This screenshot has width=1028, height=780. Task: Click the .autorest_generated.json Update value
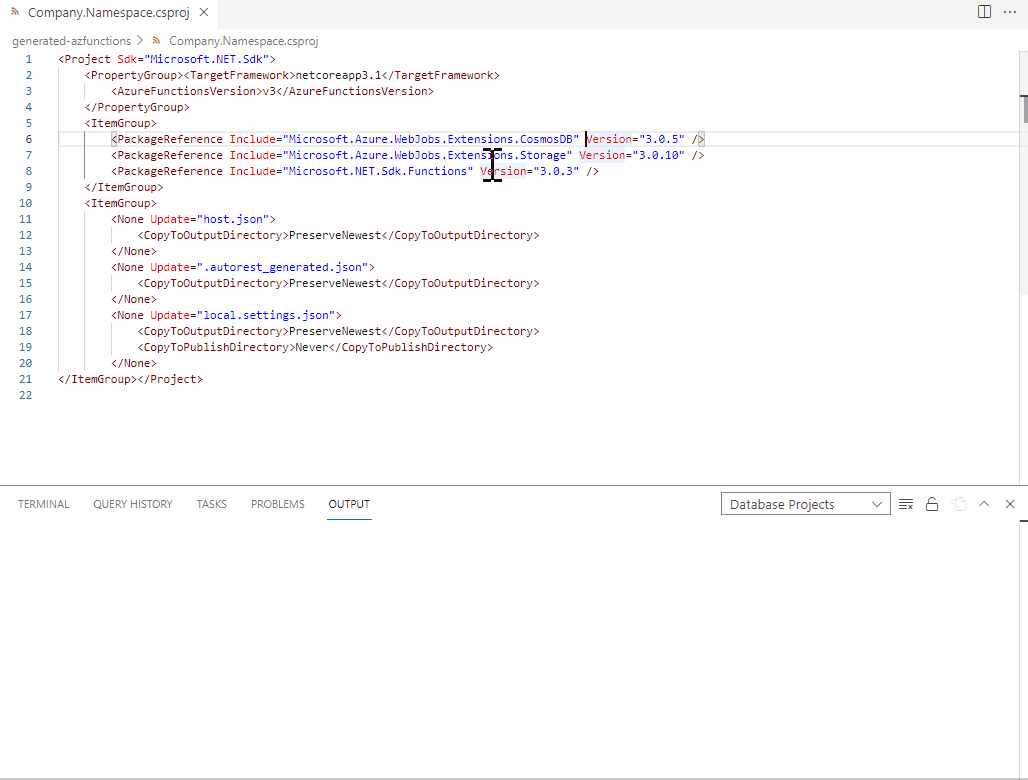click(x=282, y=267)
